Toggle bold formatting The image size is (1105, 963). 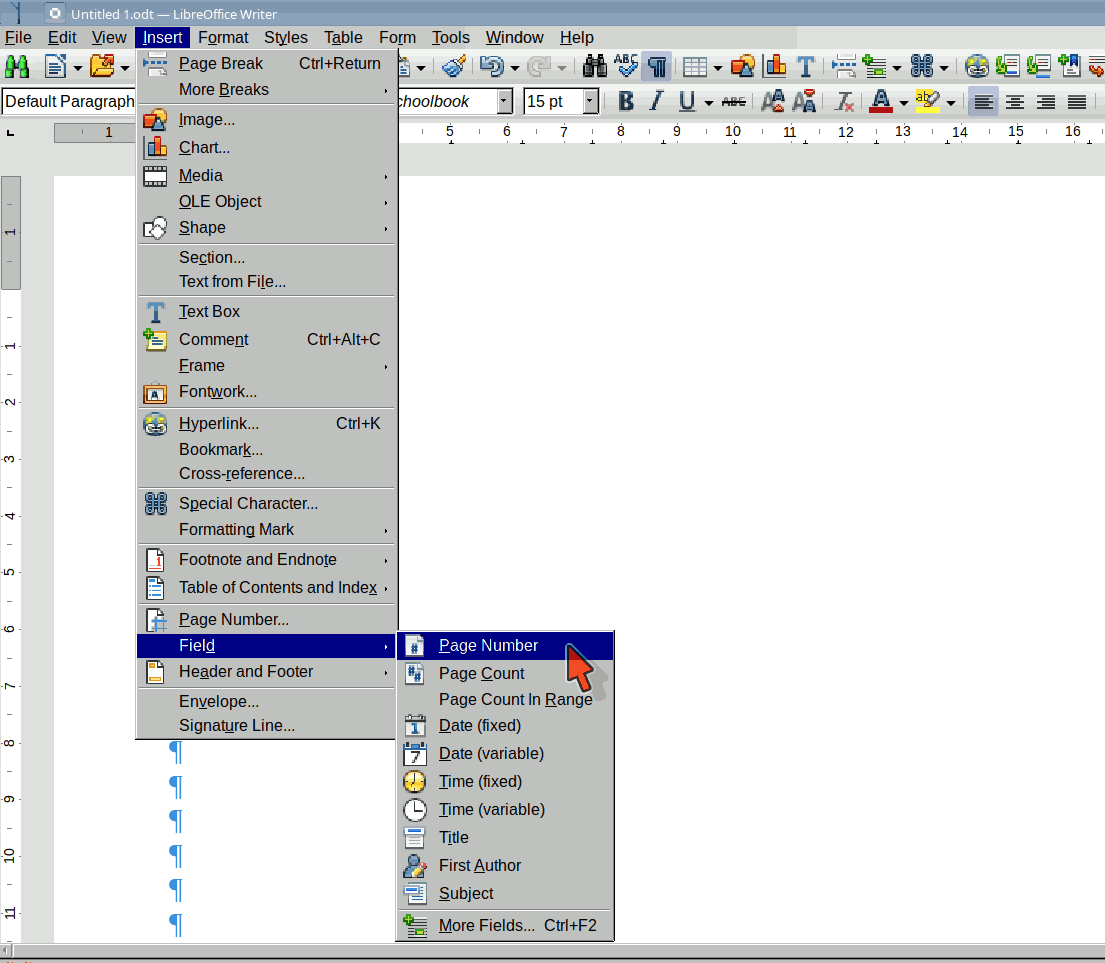click(626, 101)
